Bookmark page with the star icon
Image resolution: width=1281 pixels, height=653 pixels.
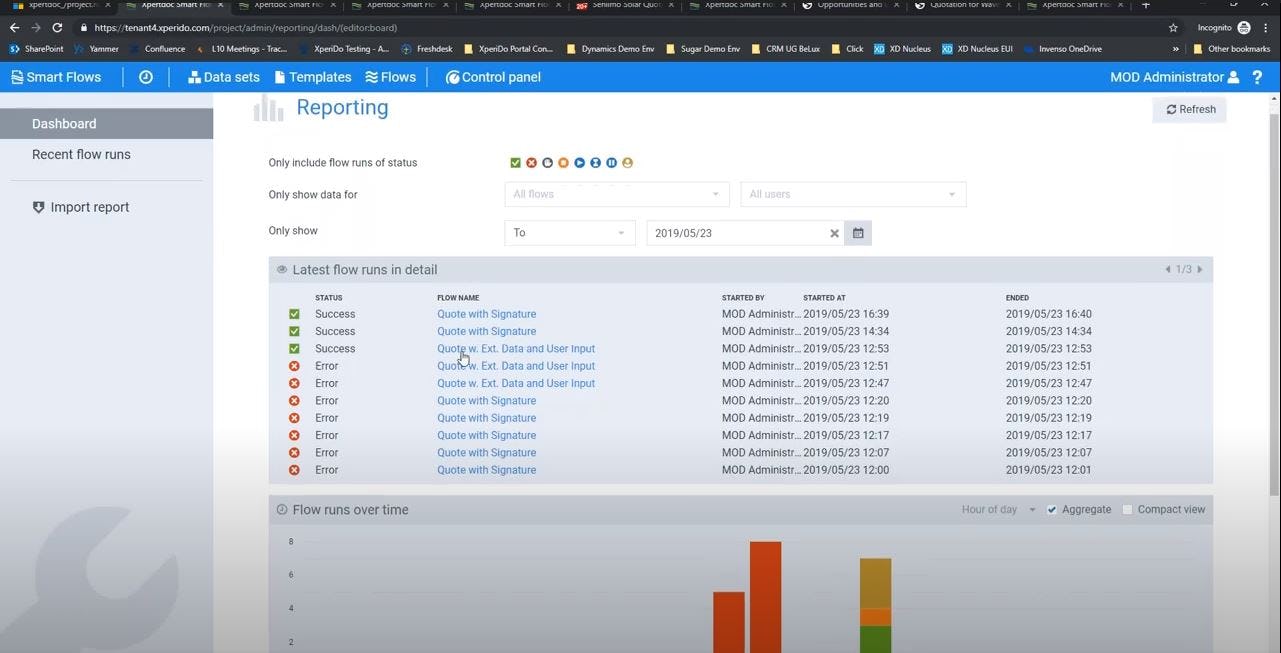(1173, 28)
